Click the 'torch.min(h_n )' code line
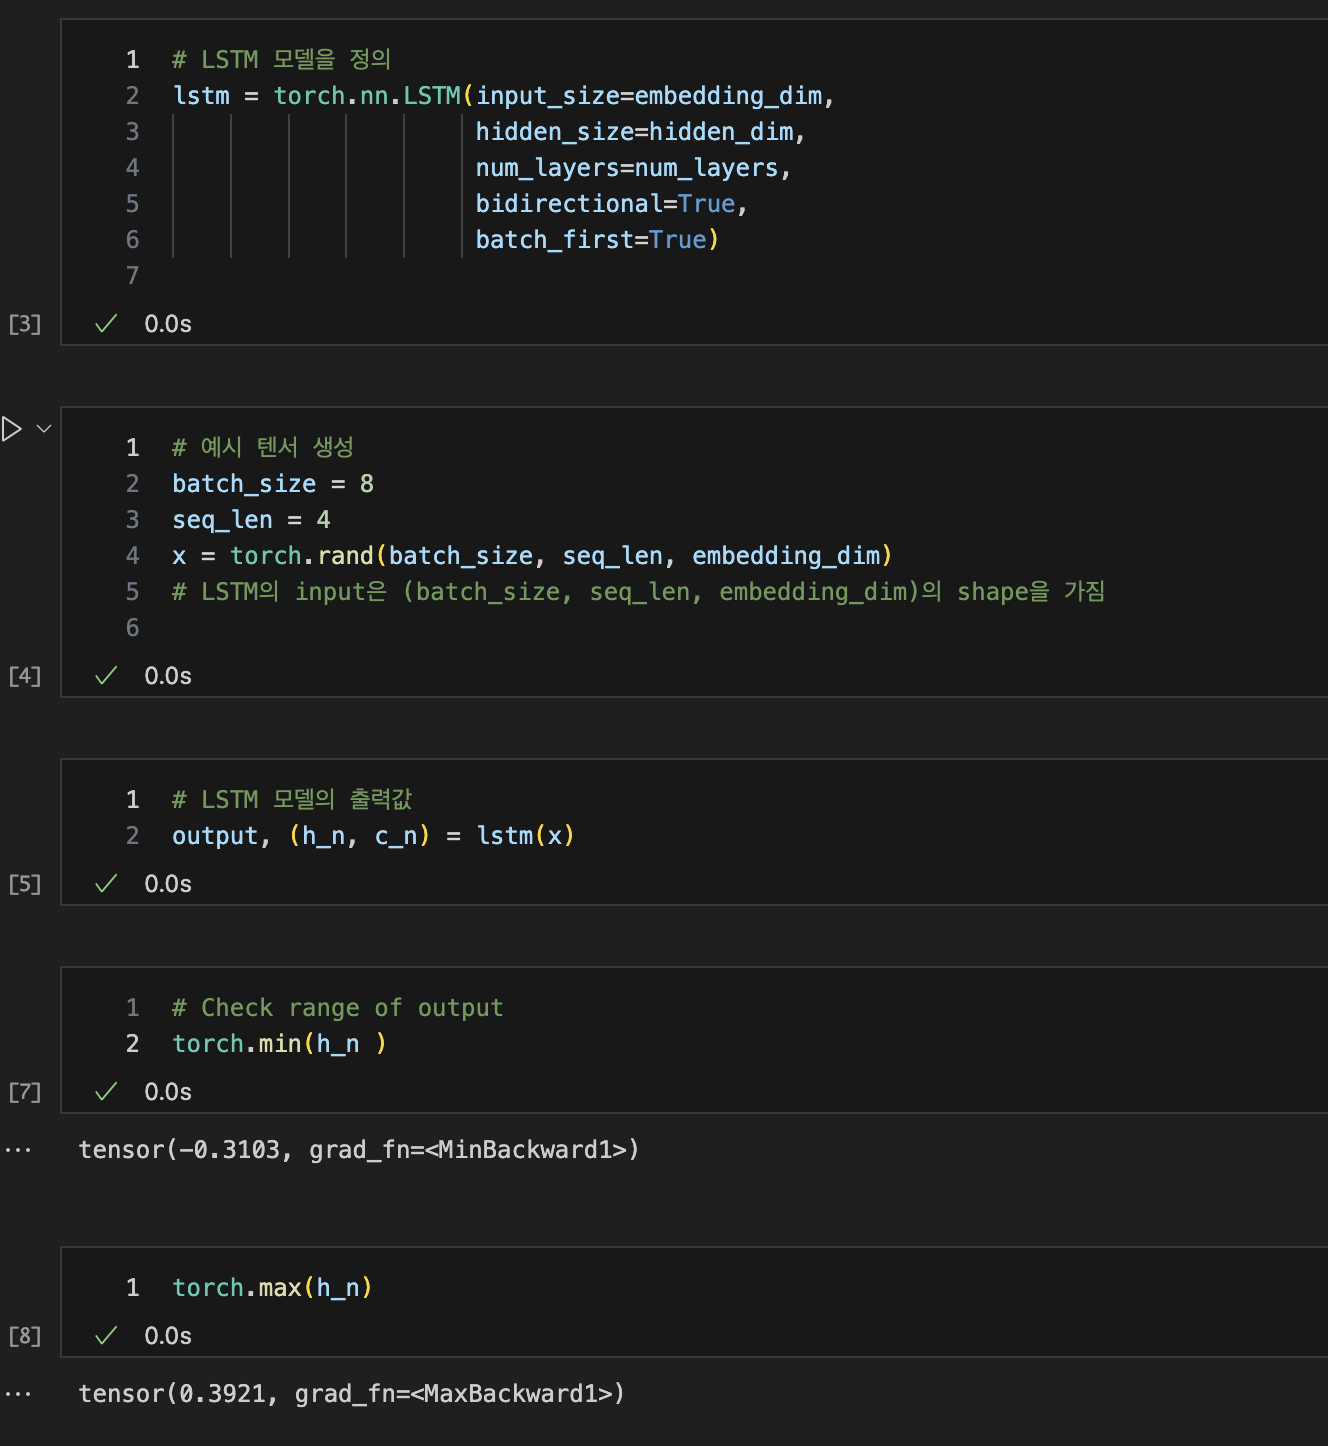Viewport: 1328px width, 1446px height. pyautogui.click(x=279, y=1044)
